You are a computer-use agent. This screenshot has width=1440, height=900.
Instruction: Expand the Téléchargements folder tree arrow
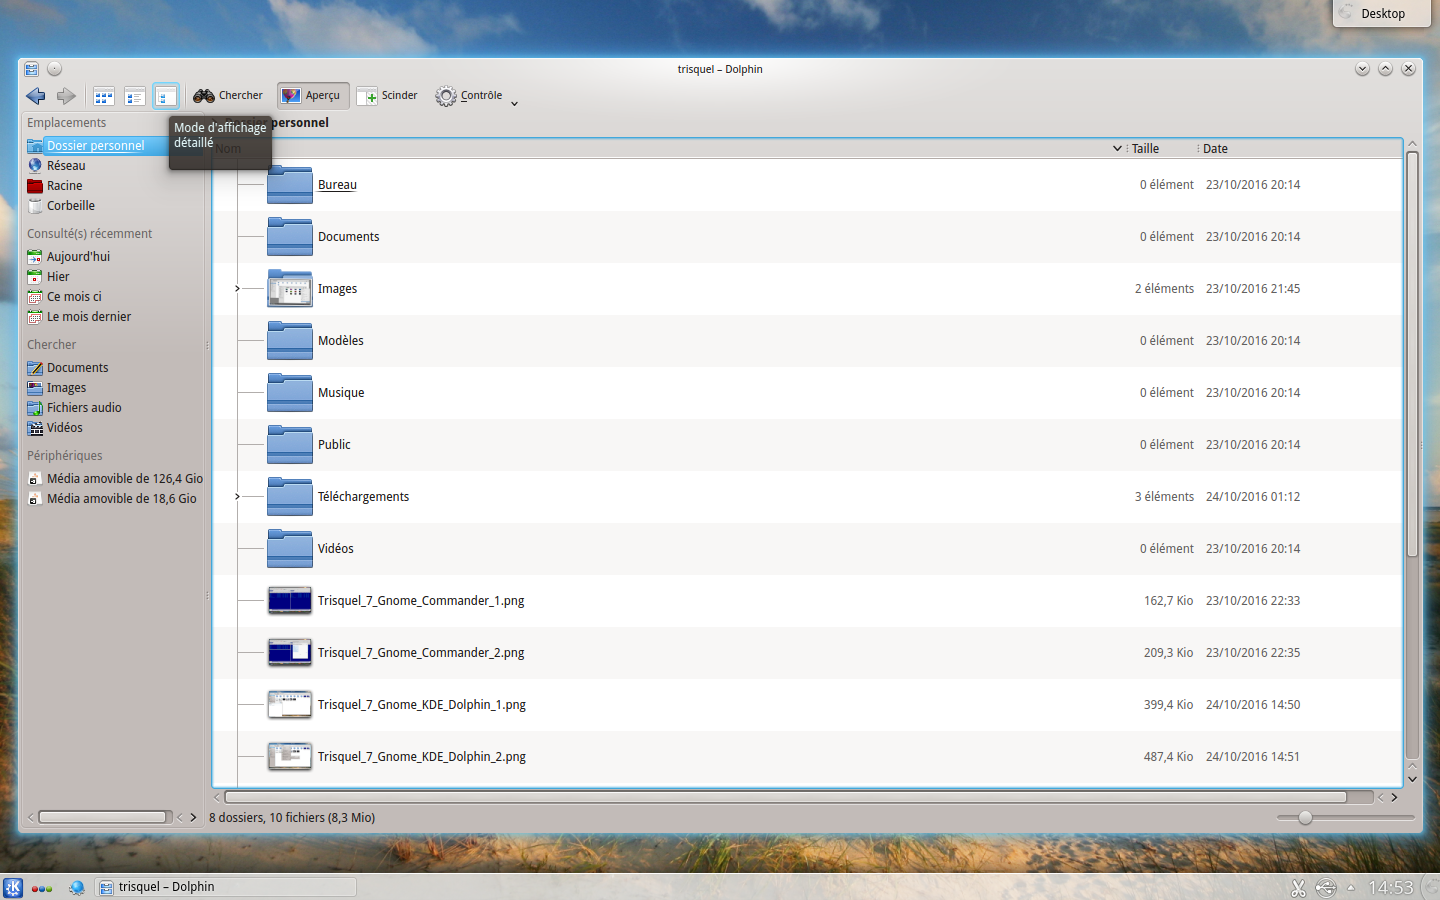click(237, 497)
